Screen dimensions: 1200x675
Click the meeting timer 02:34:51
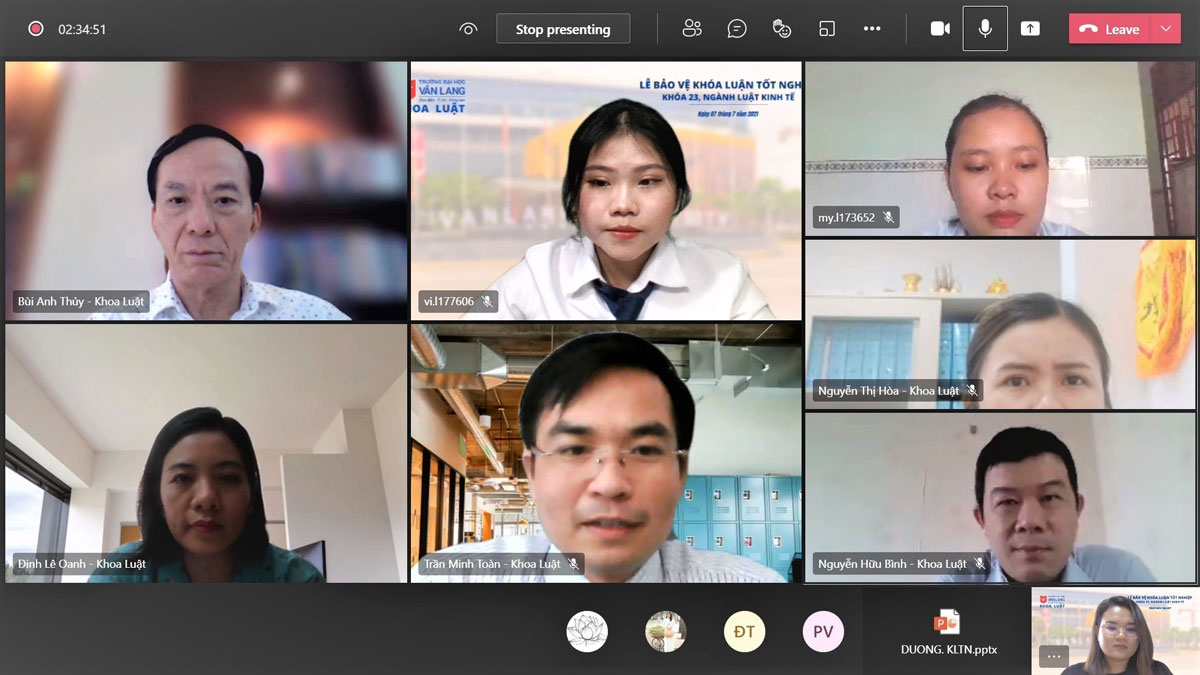(x=82, y=29)
